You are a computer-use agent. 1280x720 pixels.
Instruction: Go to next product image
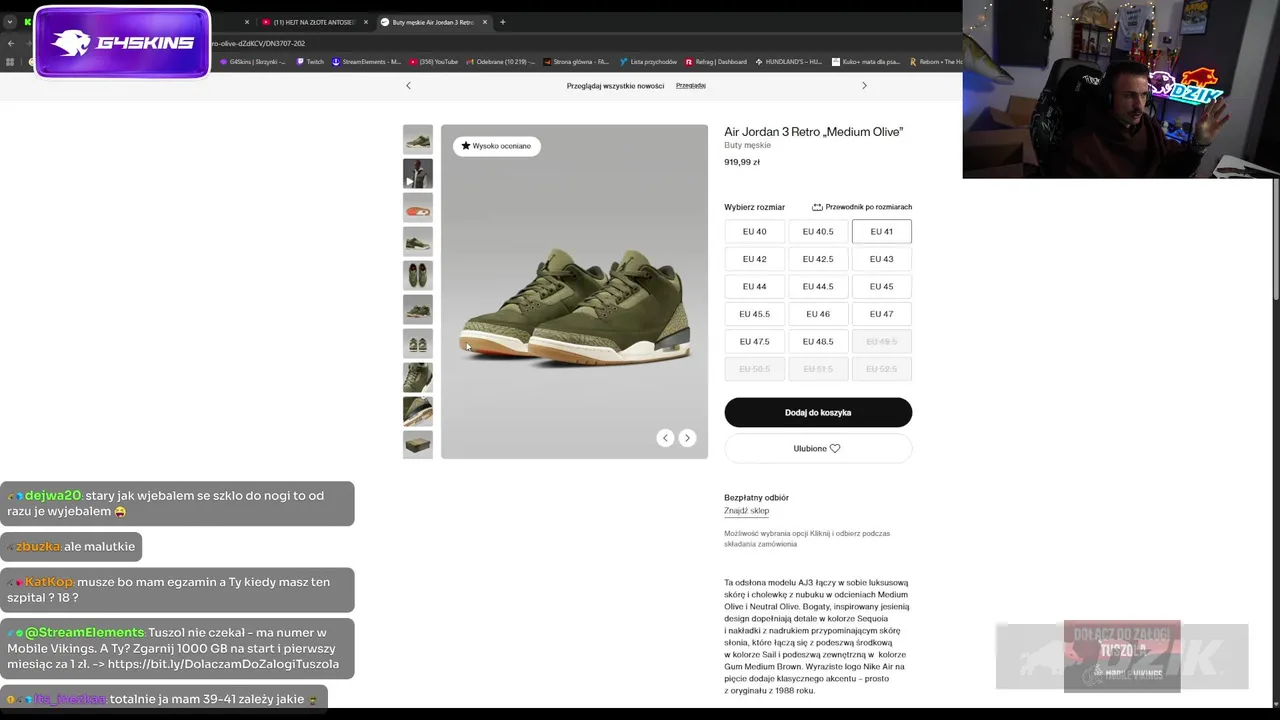[687, 438]
